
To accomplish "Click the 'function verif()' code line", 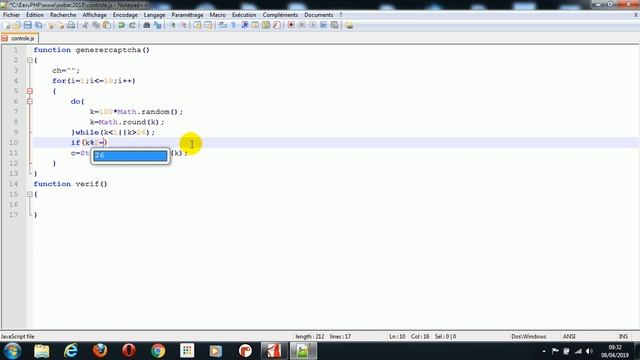I will (x=70, y=184).
